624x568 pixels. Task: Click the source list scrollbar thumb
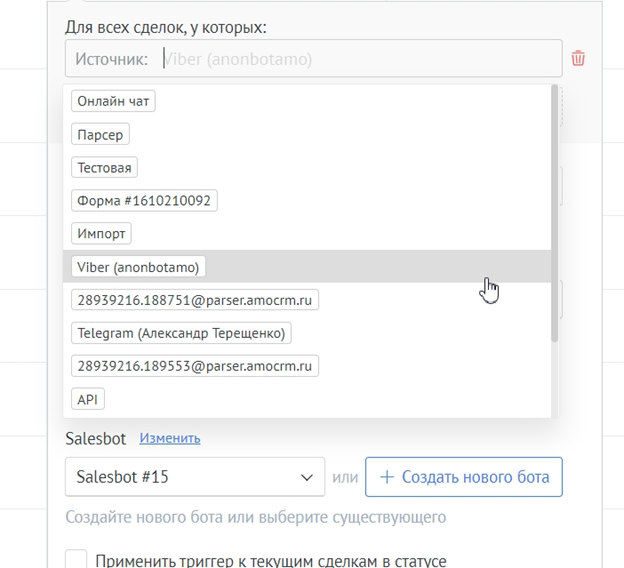click(x=554, y=213)
